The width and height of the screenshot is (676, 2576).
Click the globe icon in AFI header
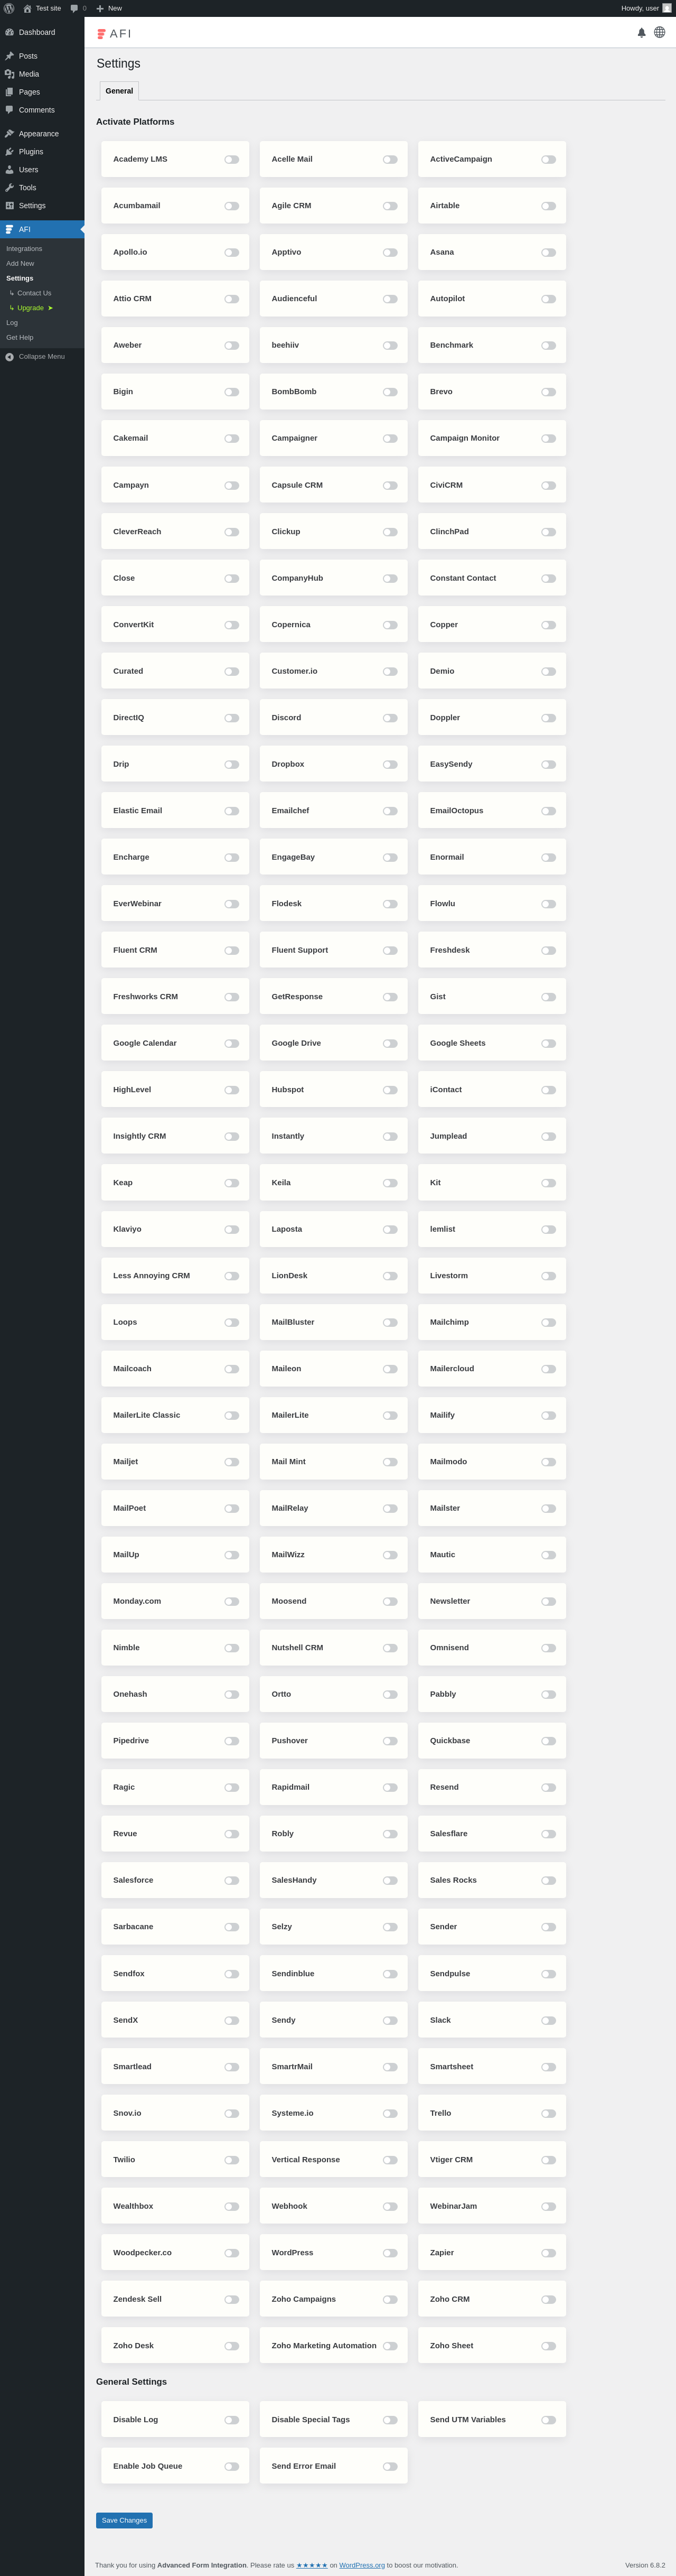tap(660, 32)
